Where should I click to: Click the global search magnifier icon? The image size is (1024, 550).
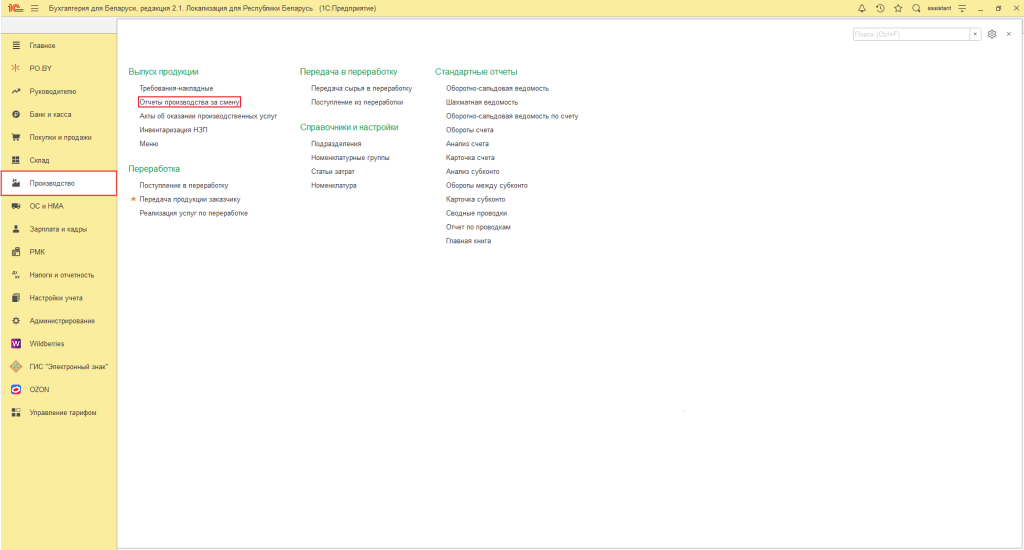point(916,8)
